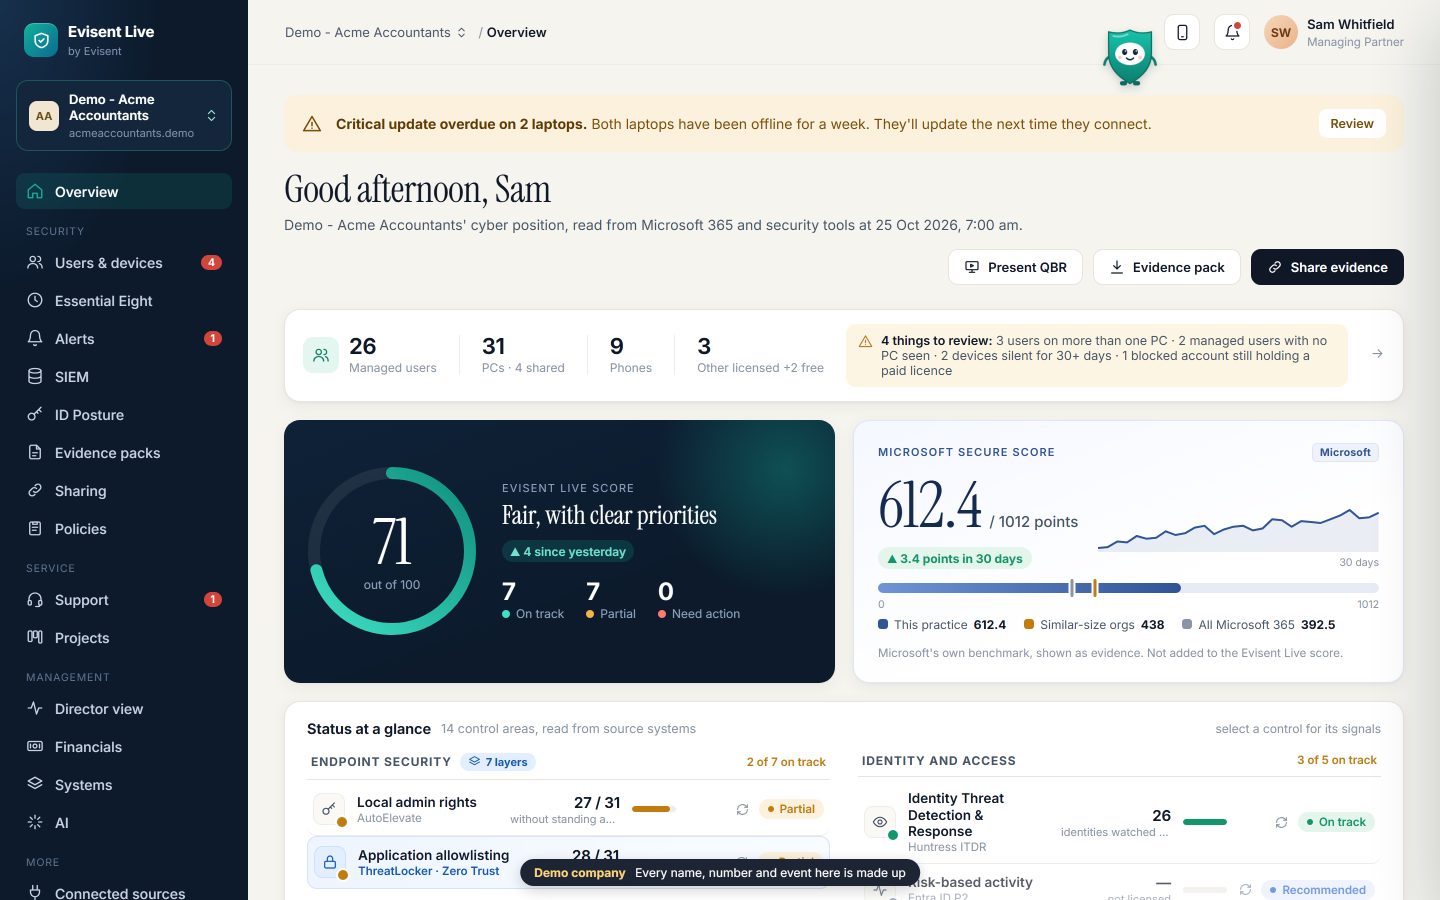This screenshot has width=1440, height=900.
Task: Click the Identity Threat Detection eye icon
Action: coord(880,822)
